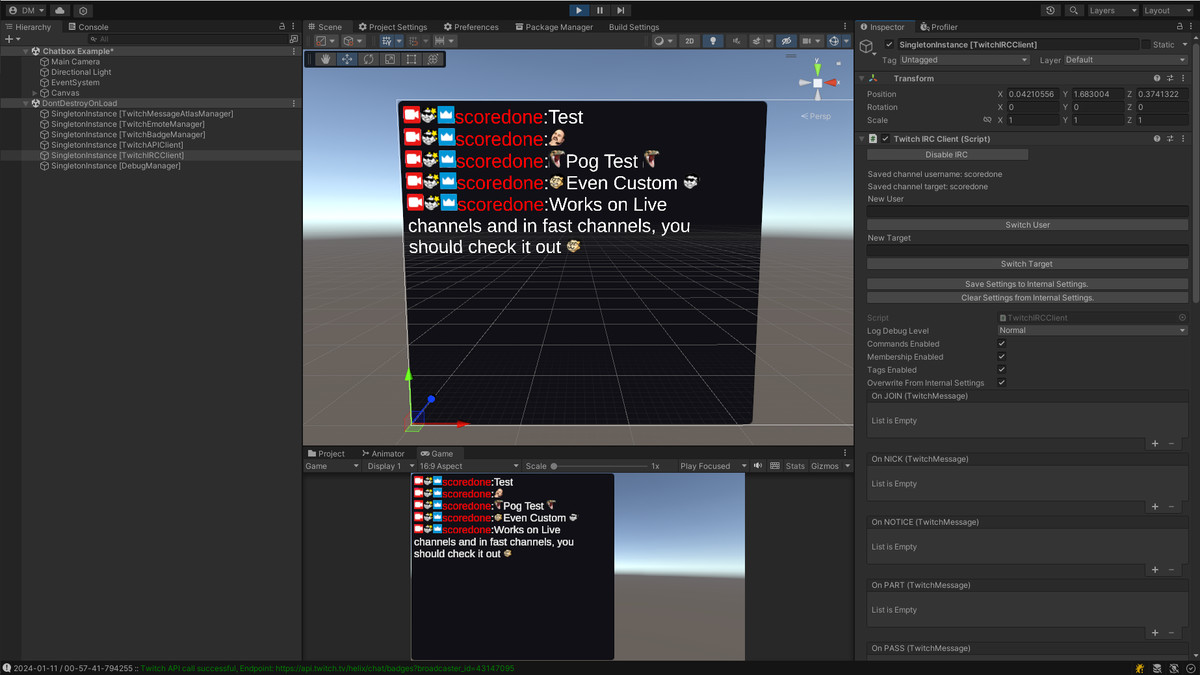Uncheck Overwrite From Internal Settings

click(1002, 383)
